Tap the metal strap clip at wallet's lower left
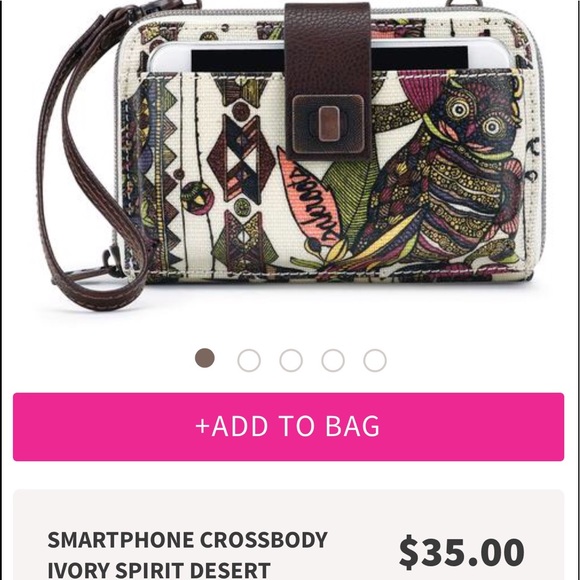Image resolution: width=580 pixels, height=580 pixels. (x=111, y=263)
